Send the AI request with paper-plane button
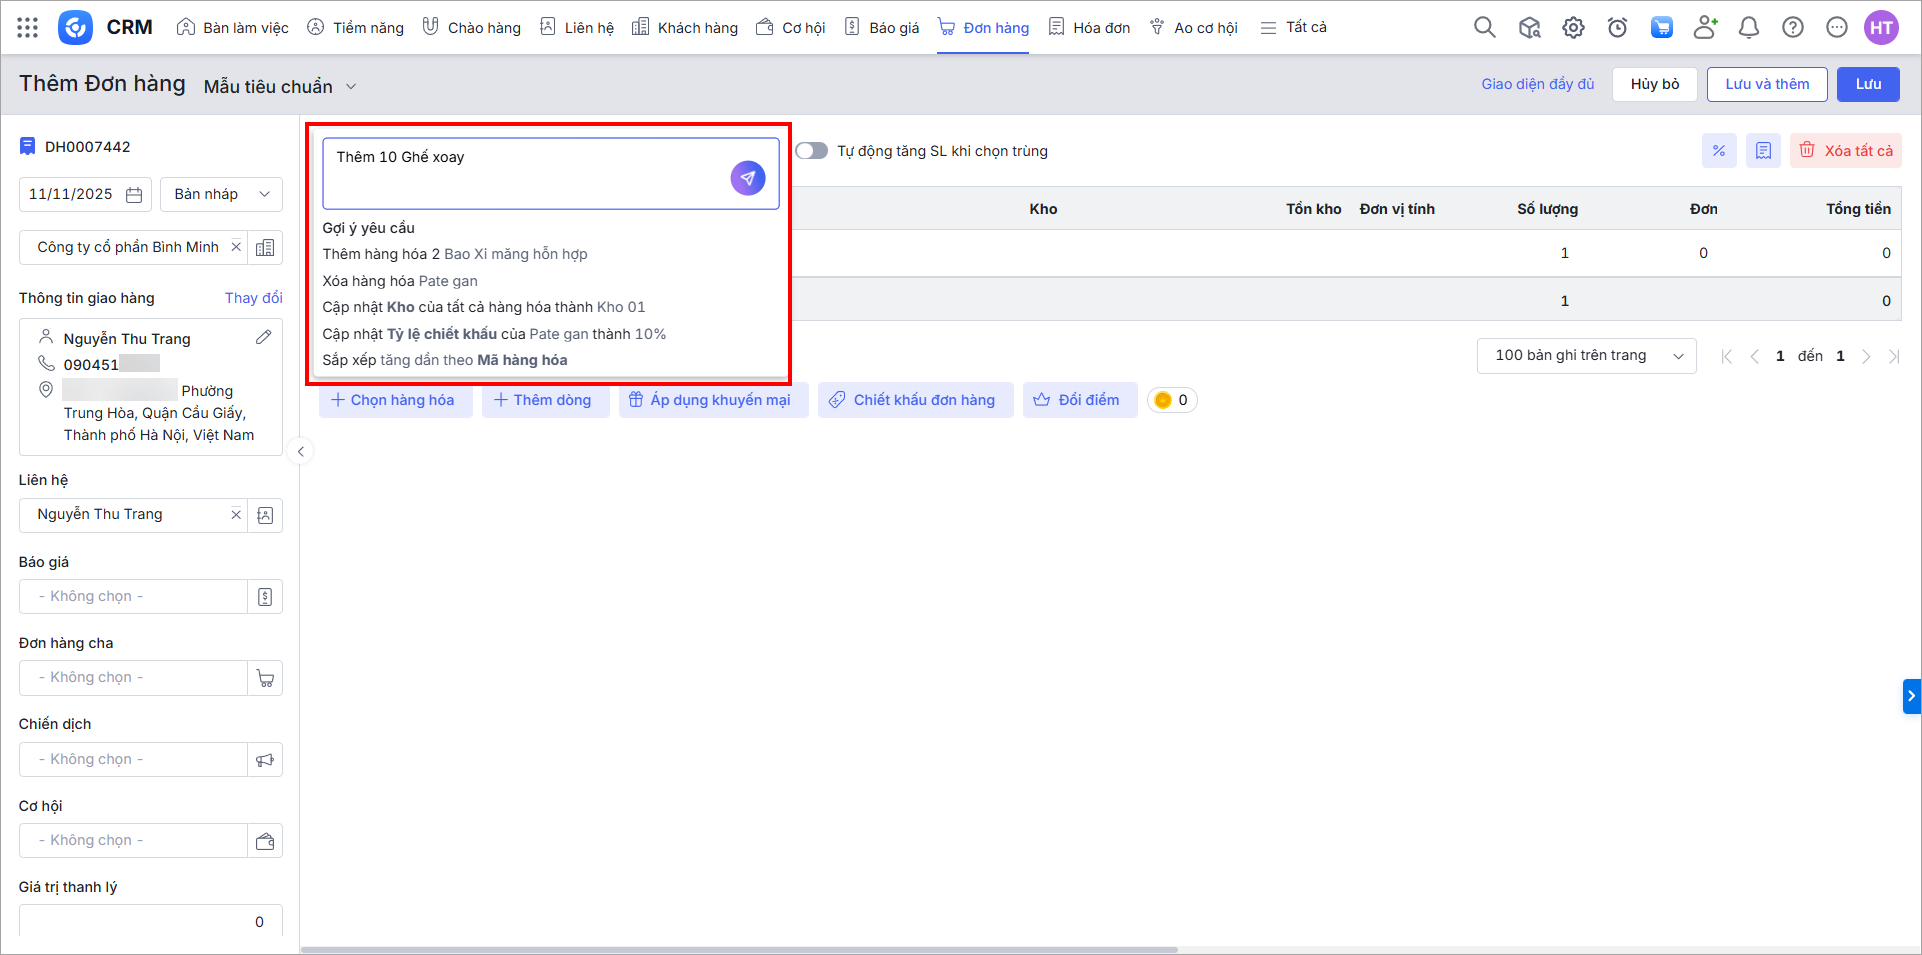 pos(747,178)
